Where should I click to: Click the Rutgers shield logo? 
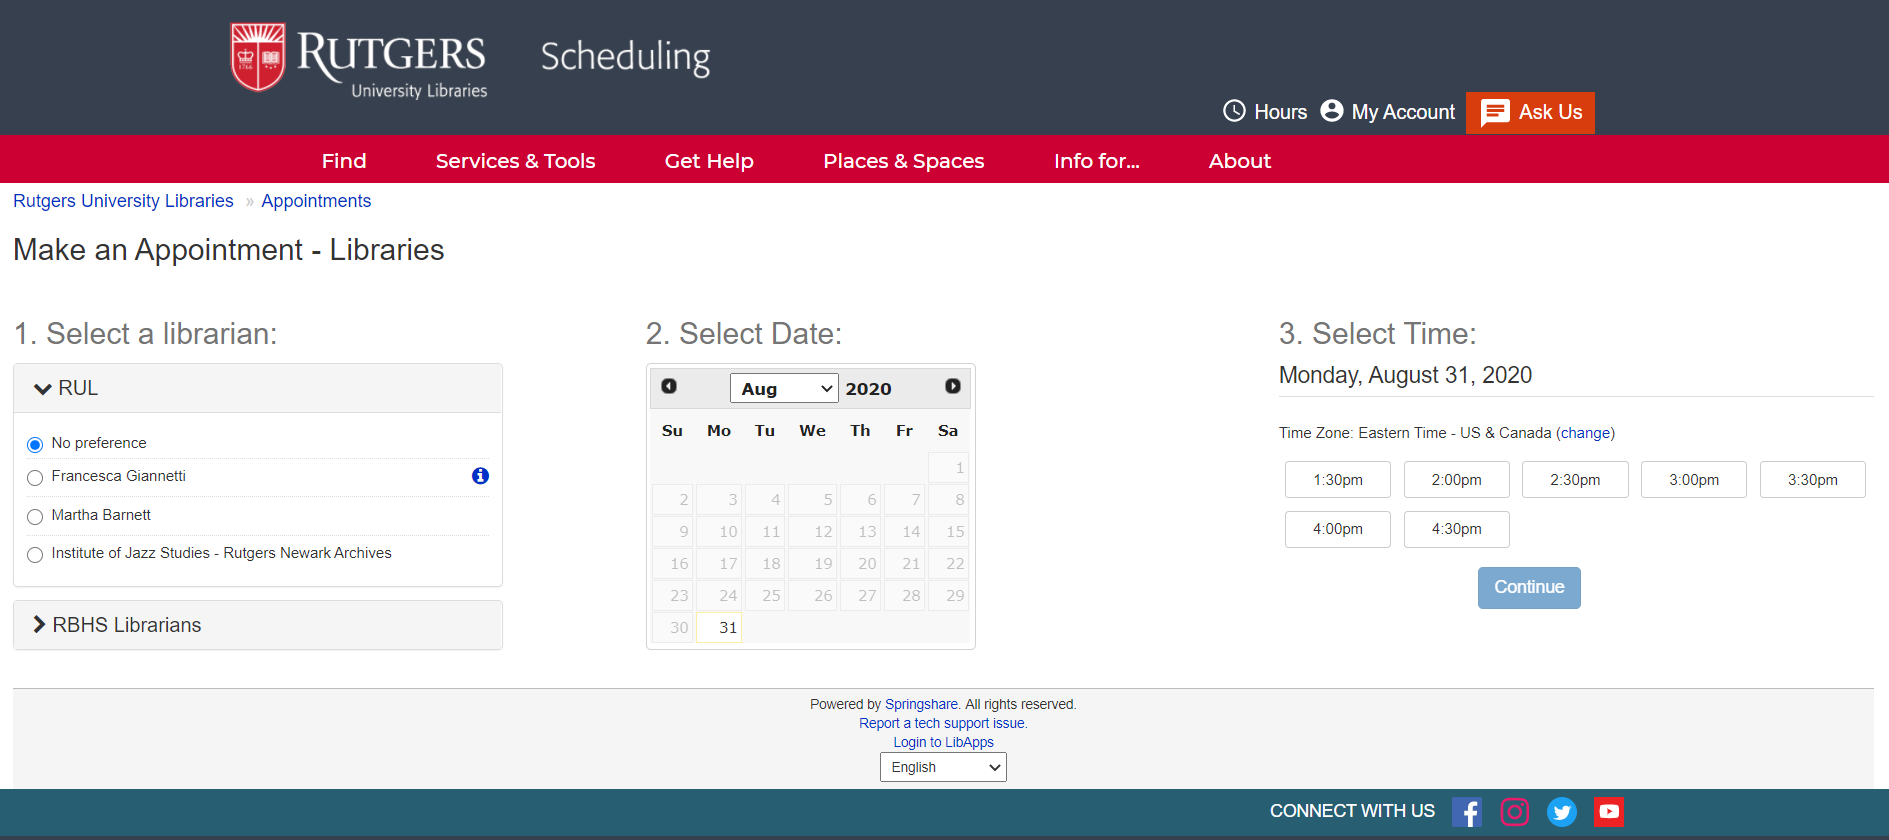pyautogui.click(x=258, y=58)
